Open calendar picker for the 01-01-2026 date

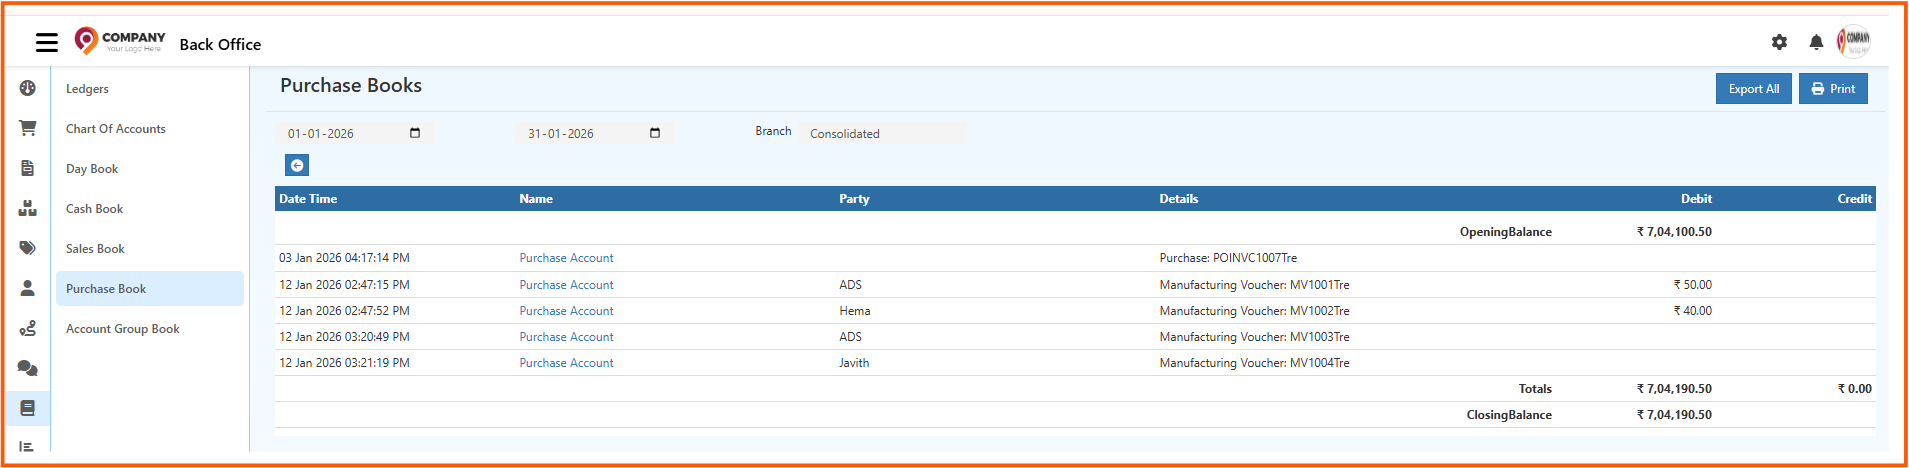click(x=415, y=133)
